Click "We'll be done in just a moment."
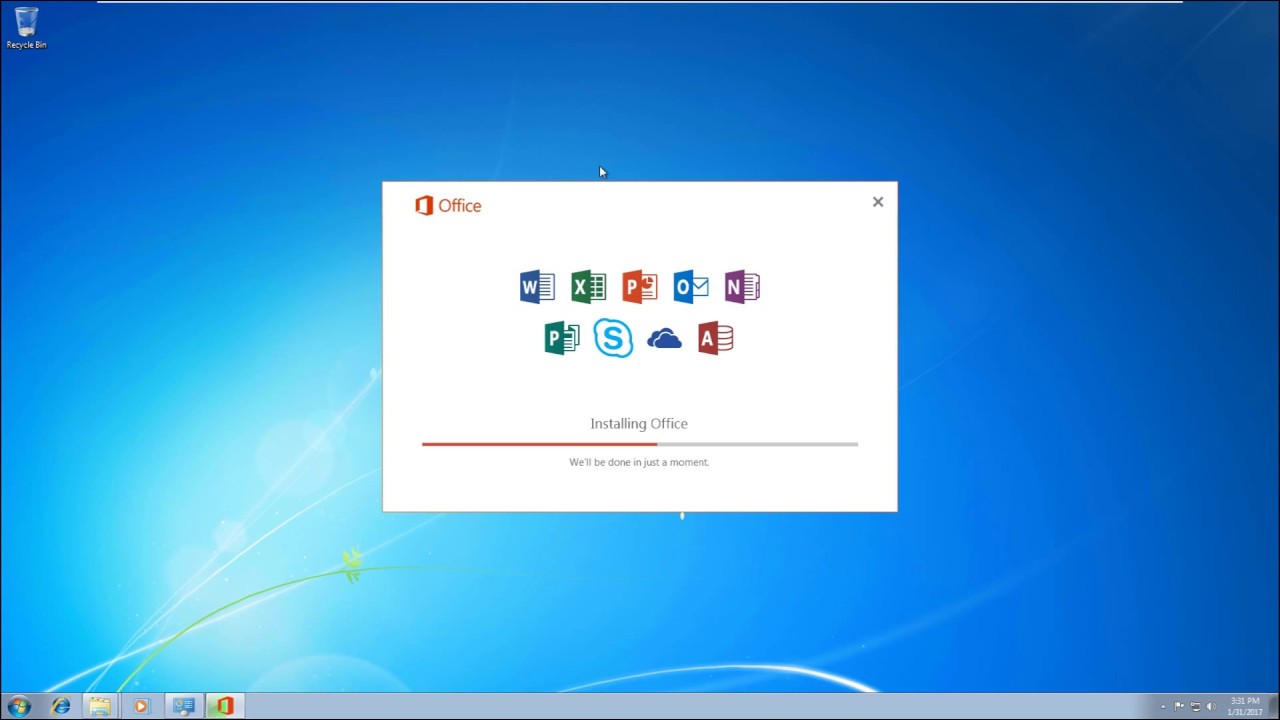 [639, 462]
